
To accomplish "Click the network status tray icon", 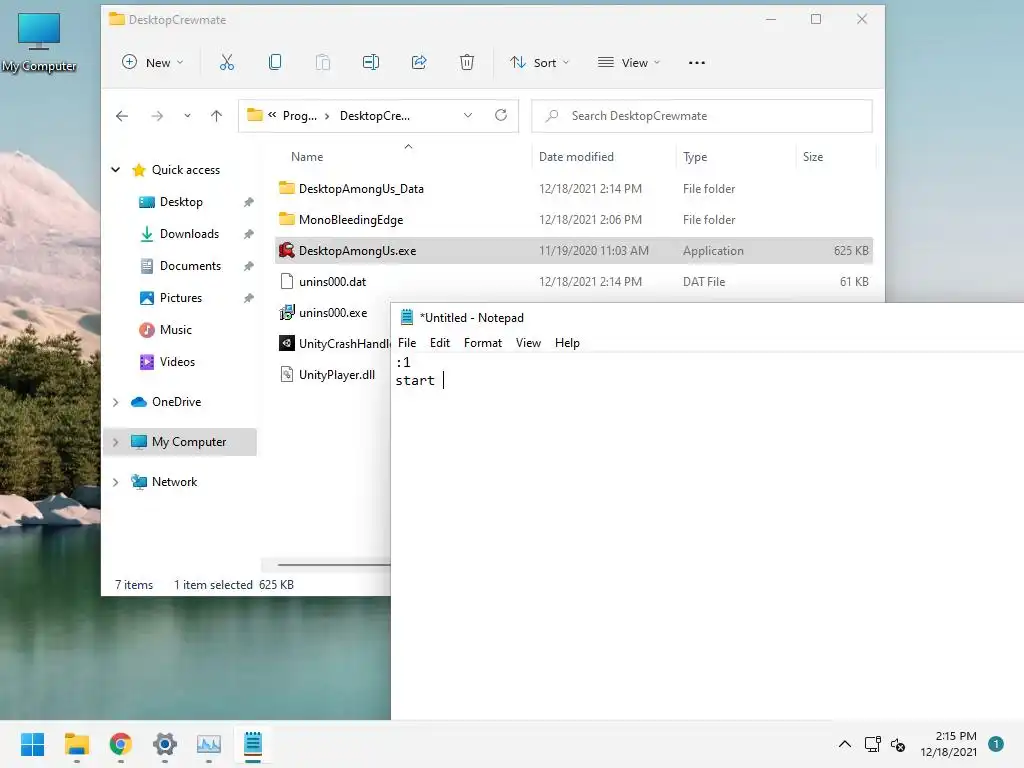I will pos(872,744).
